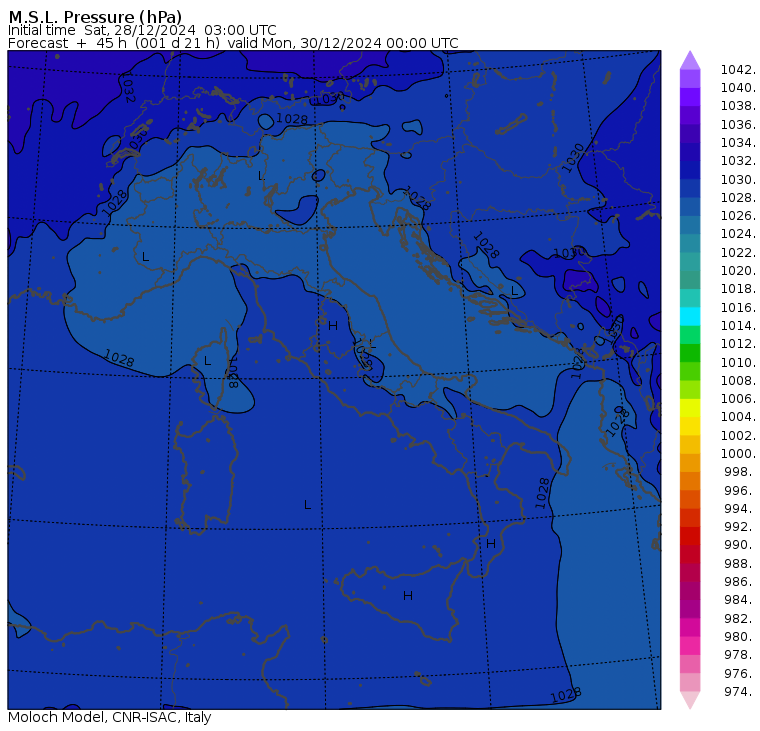Select the 1028. legend label
This screenshot has width=760, height=731.
point(738,197)
